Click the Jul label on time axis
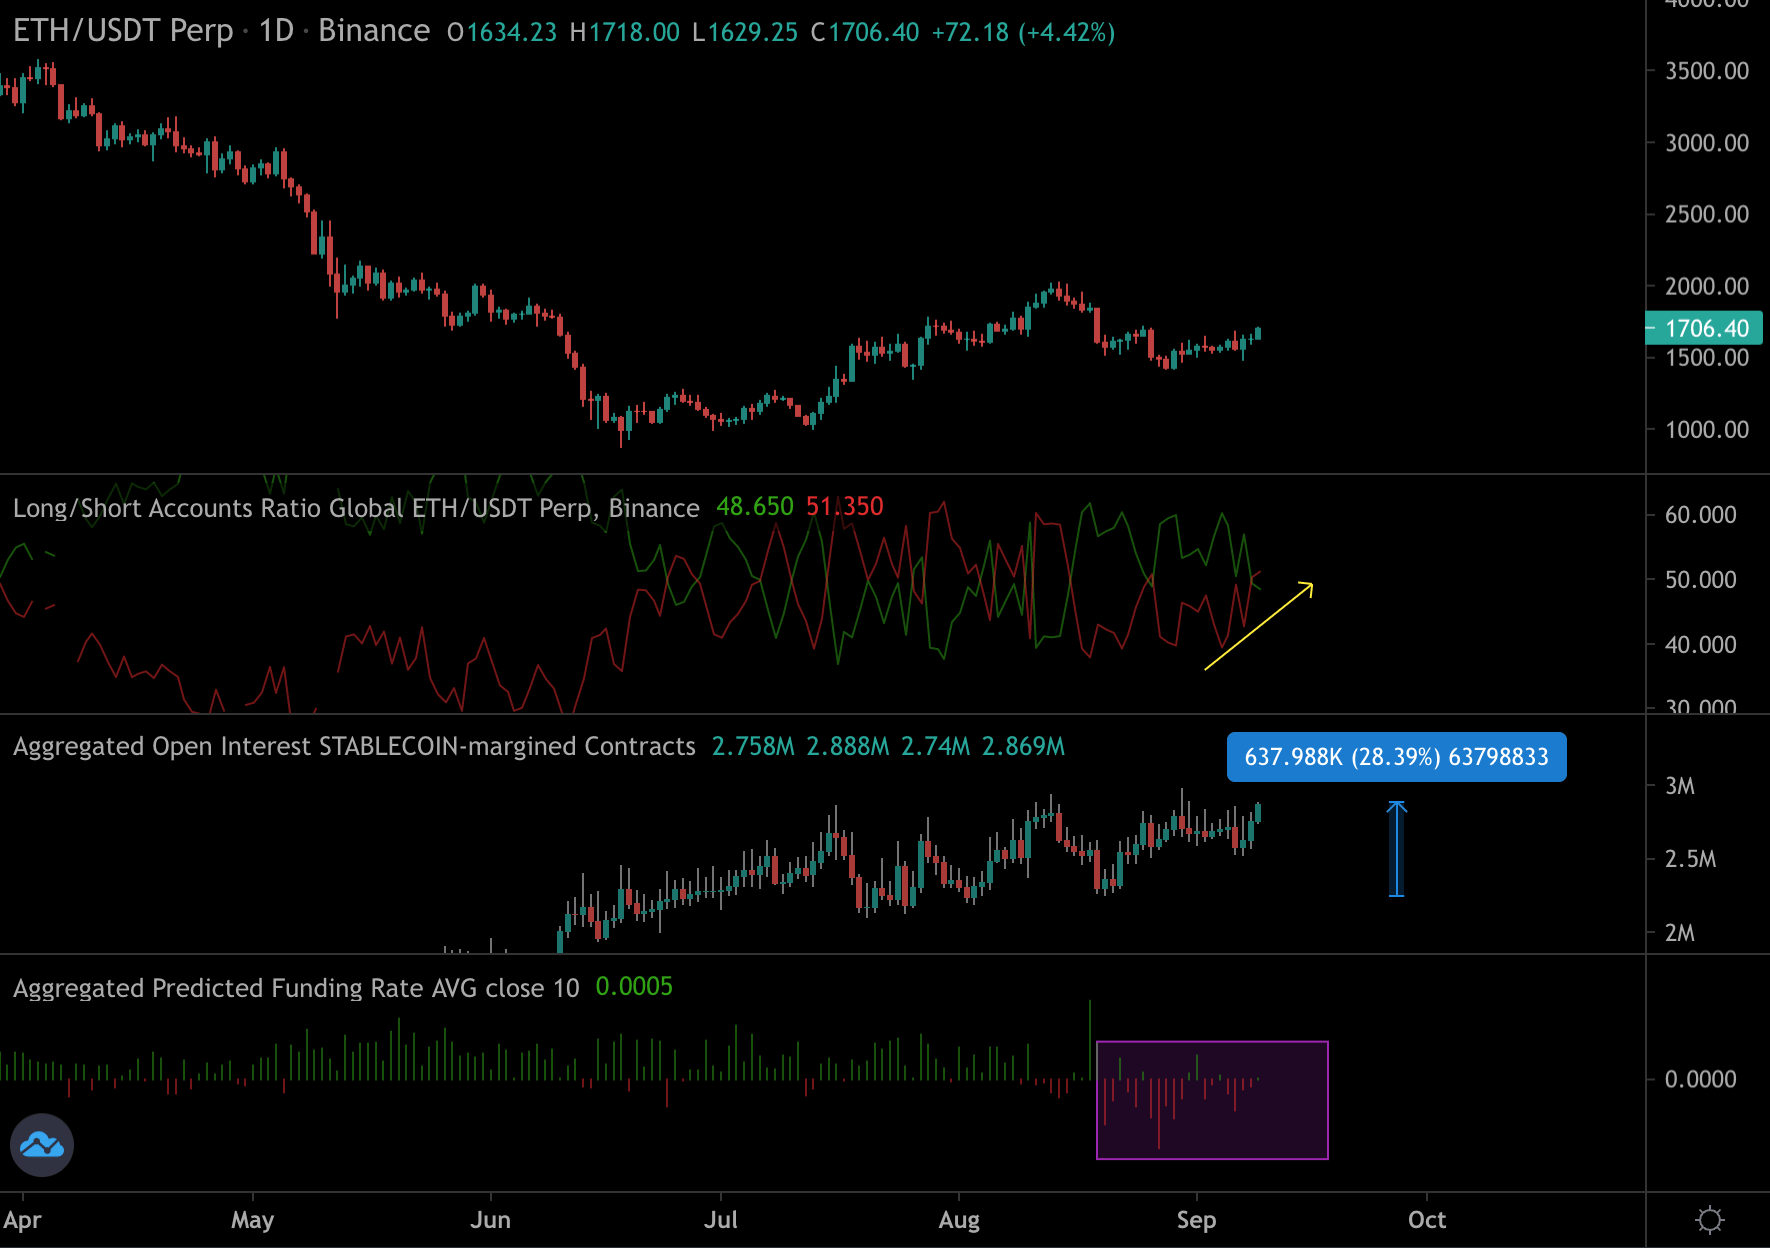The image size is (1770, 1248). click(x=720, y=1220)
